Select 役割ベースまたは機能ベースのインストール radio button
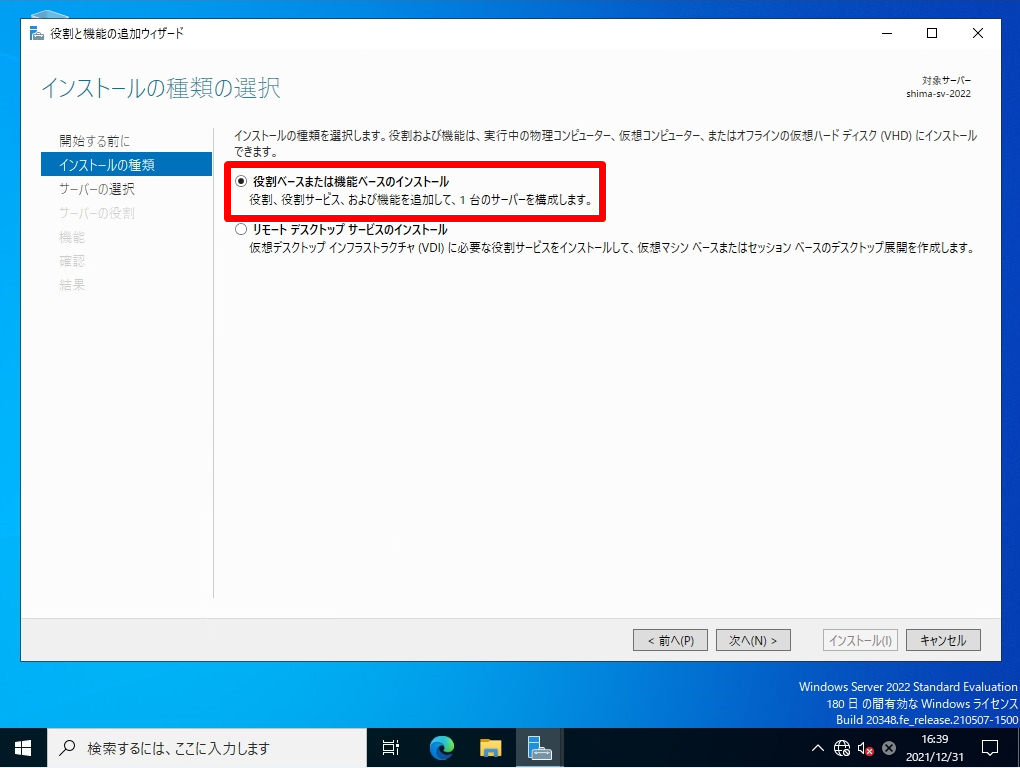1020x768 pixels. coord(241,181)
